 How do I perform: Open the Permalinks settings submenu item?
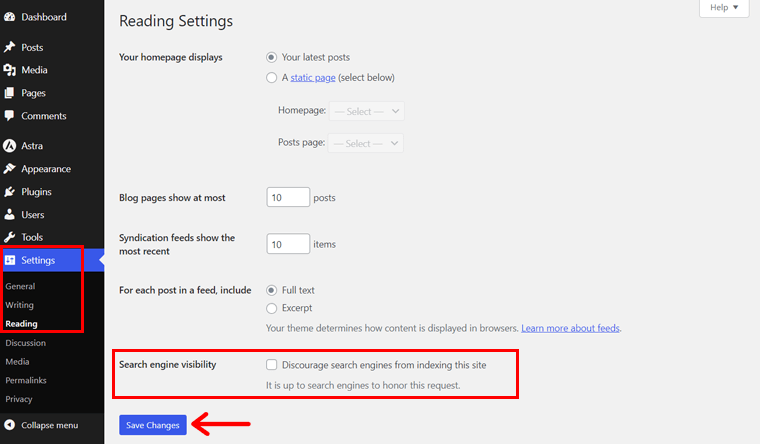pos(26,380)
